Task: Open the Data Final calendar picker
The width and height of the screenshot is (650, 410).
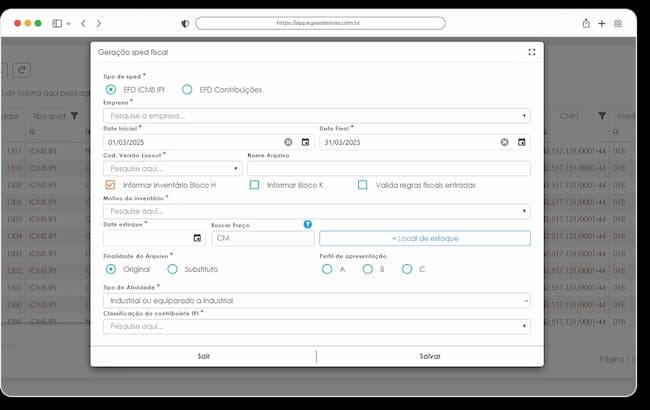Action: pyautogui.click(x=521, y=142)
